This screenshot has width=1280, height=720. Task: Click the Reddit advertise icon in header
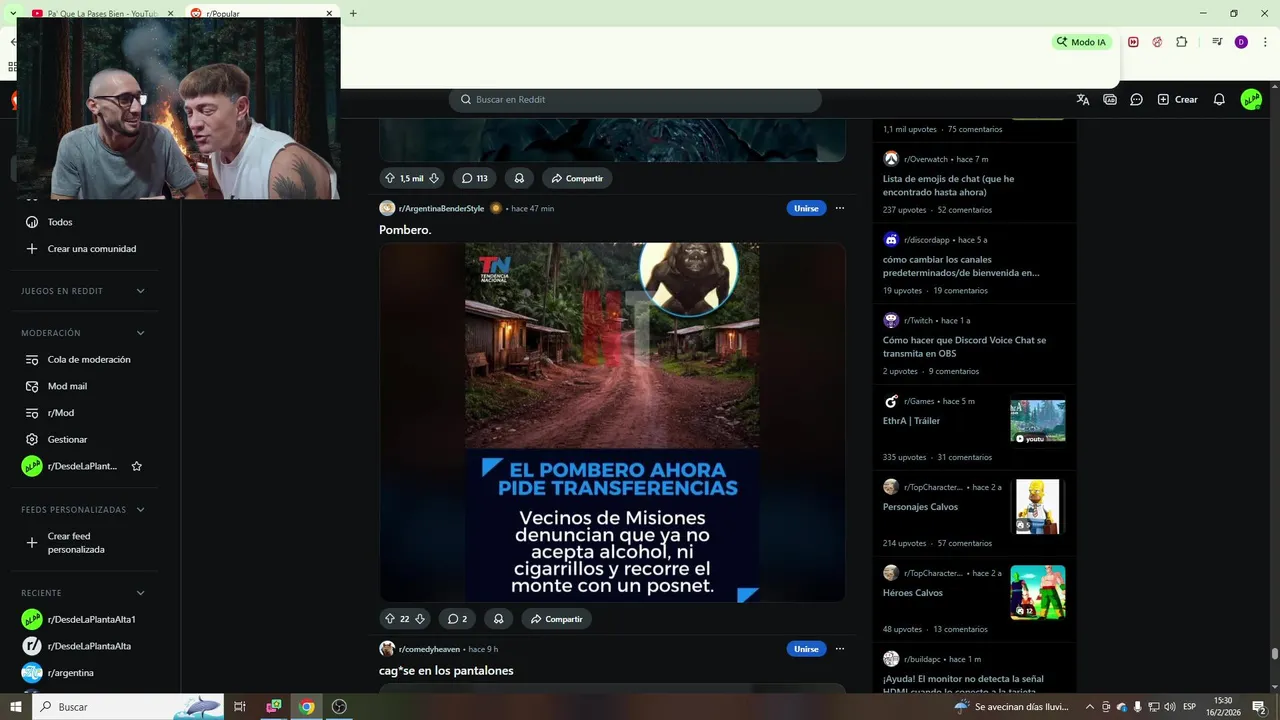tap(1110, 99)
